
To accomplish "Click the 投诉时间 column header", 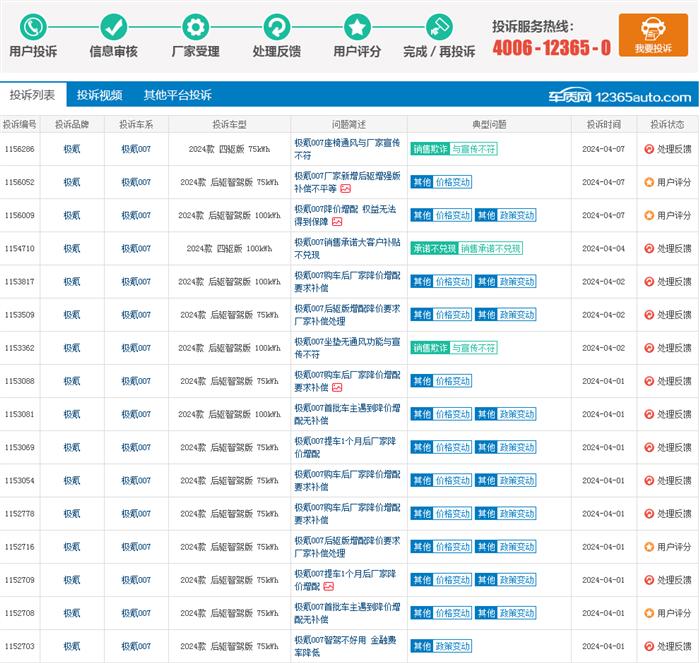I will (604, 125).
